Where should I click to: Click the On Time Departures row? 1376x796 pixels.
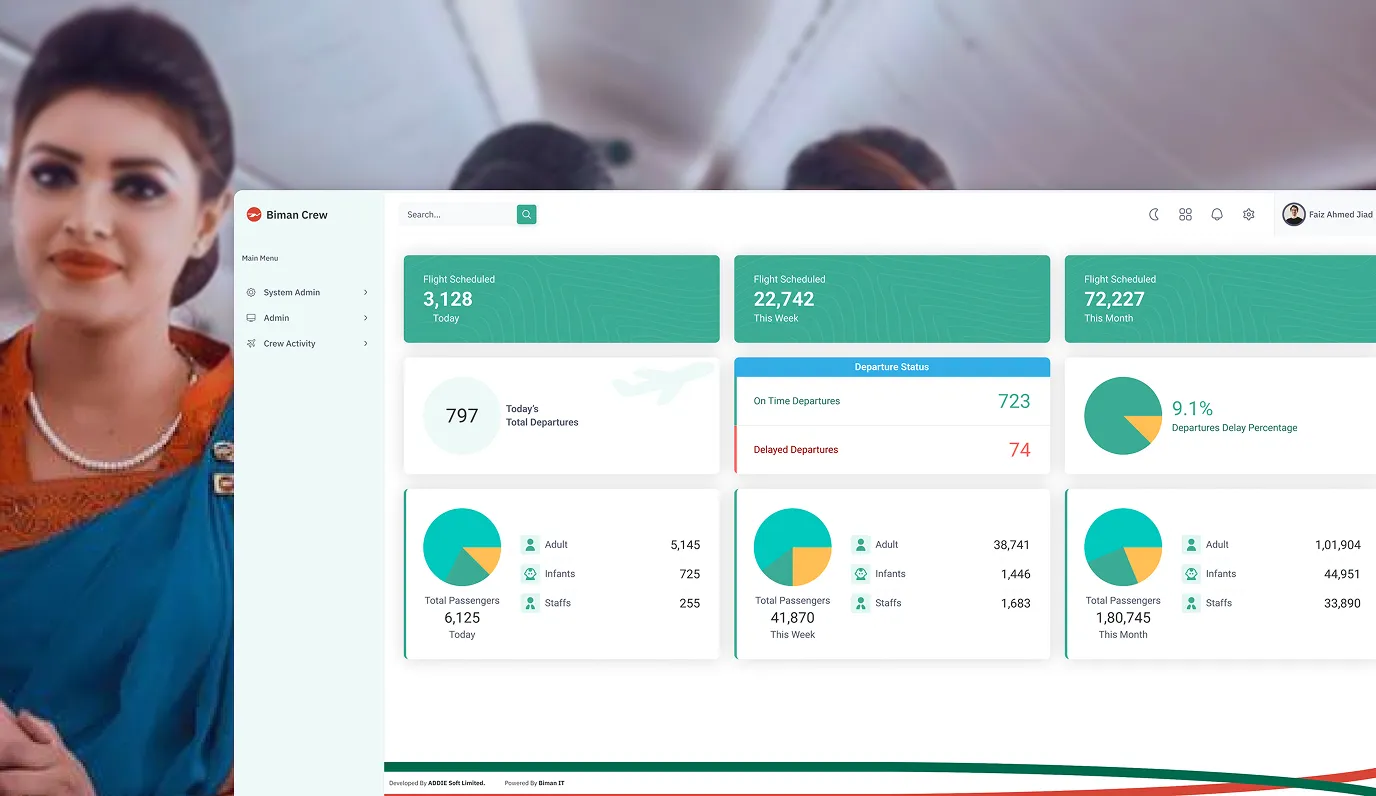[x=891, y=401]
